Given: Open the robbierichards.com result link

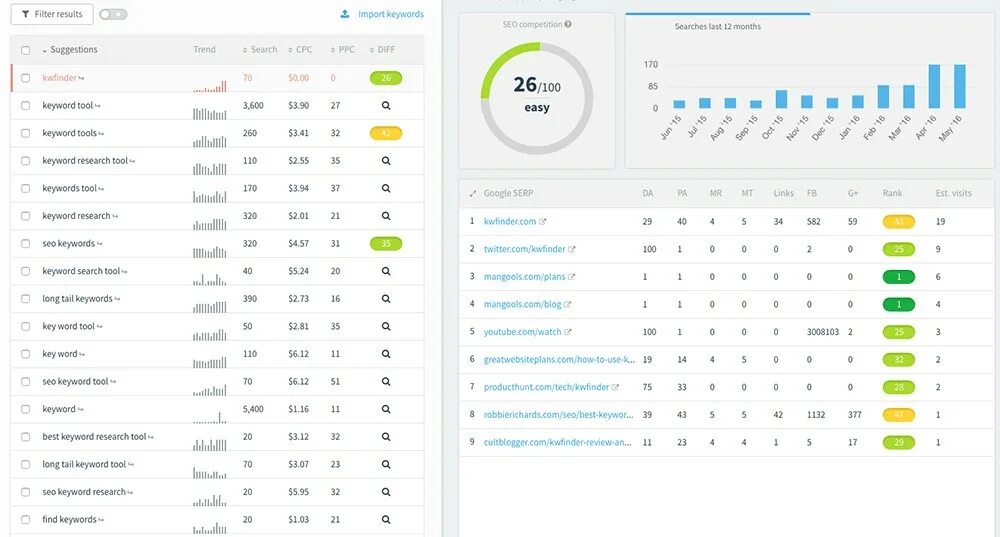Looking at the screenshot, I should [x=559, y=415].
